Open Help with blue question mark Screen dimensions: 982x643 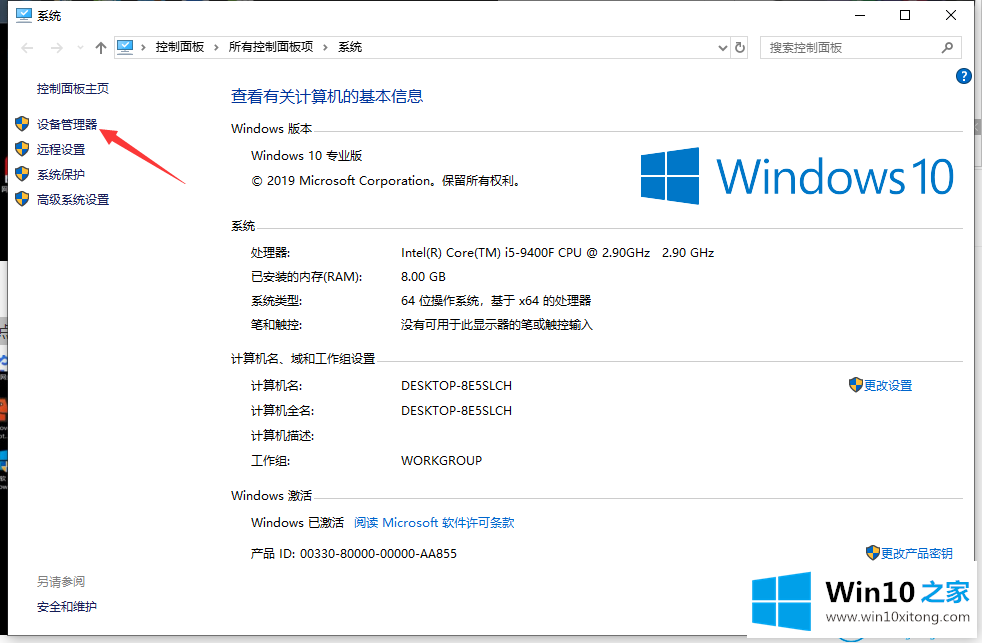(964, 76)
